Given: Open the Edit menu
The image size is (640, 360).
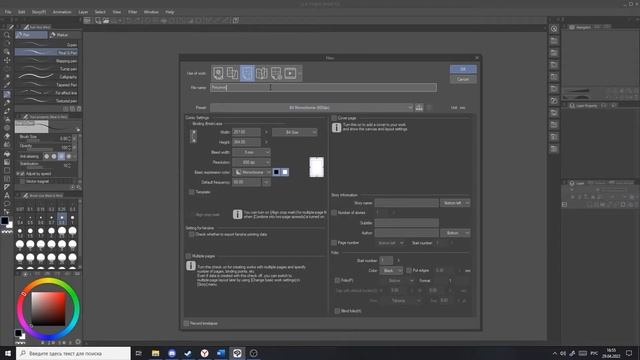Looking at the screenshot, I should pos(22,12).
